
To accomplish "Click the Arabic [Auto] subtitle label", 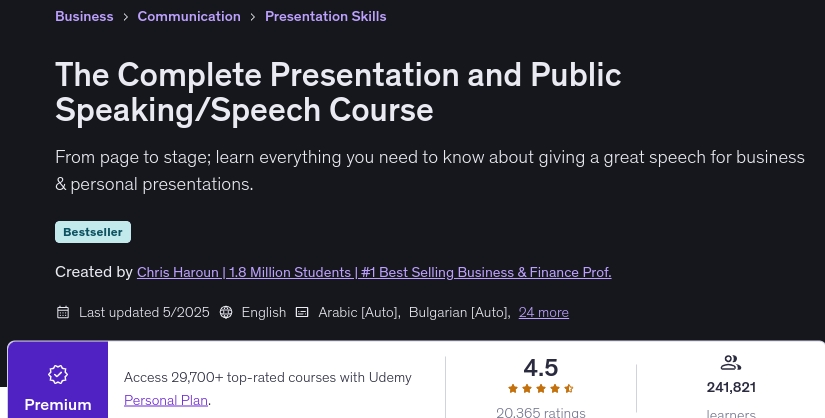I will click(358, 312).
